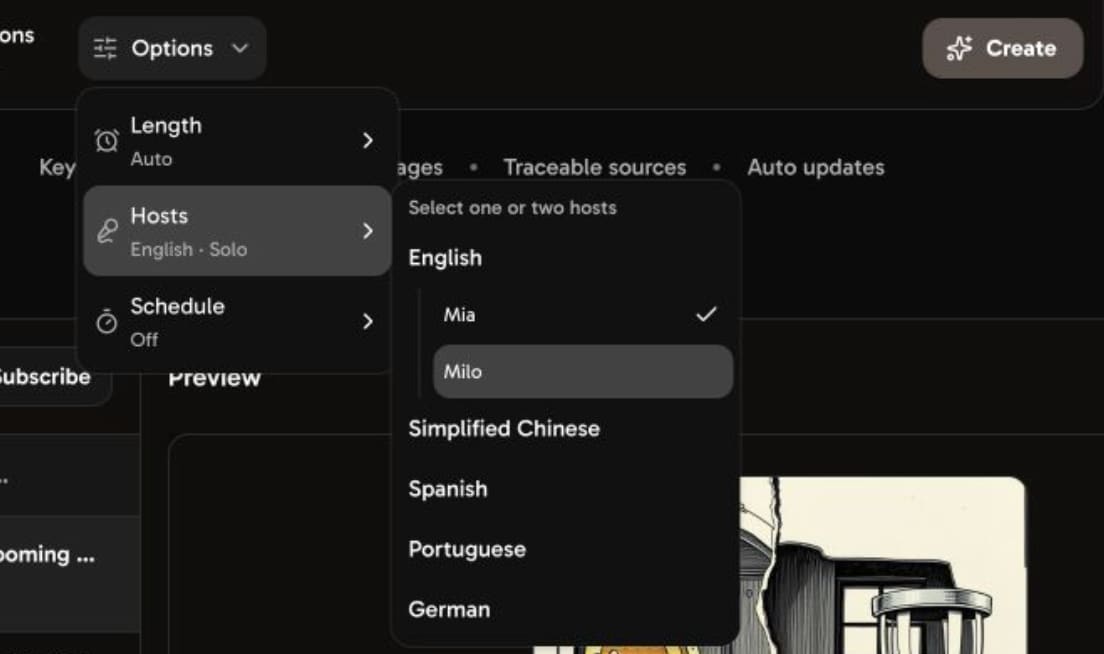
Task: Click the Auto updates text
Action: click(815, 168)
